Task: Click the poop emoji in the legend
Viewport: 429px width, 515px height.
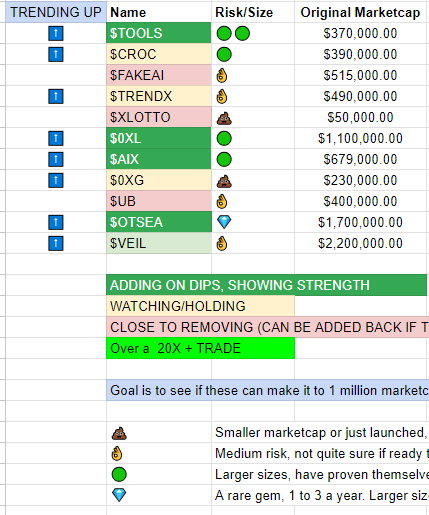Action: click(119, 433)
